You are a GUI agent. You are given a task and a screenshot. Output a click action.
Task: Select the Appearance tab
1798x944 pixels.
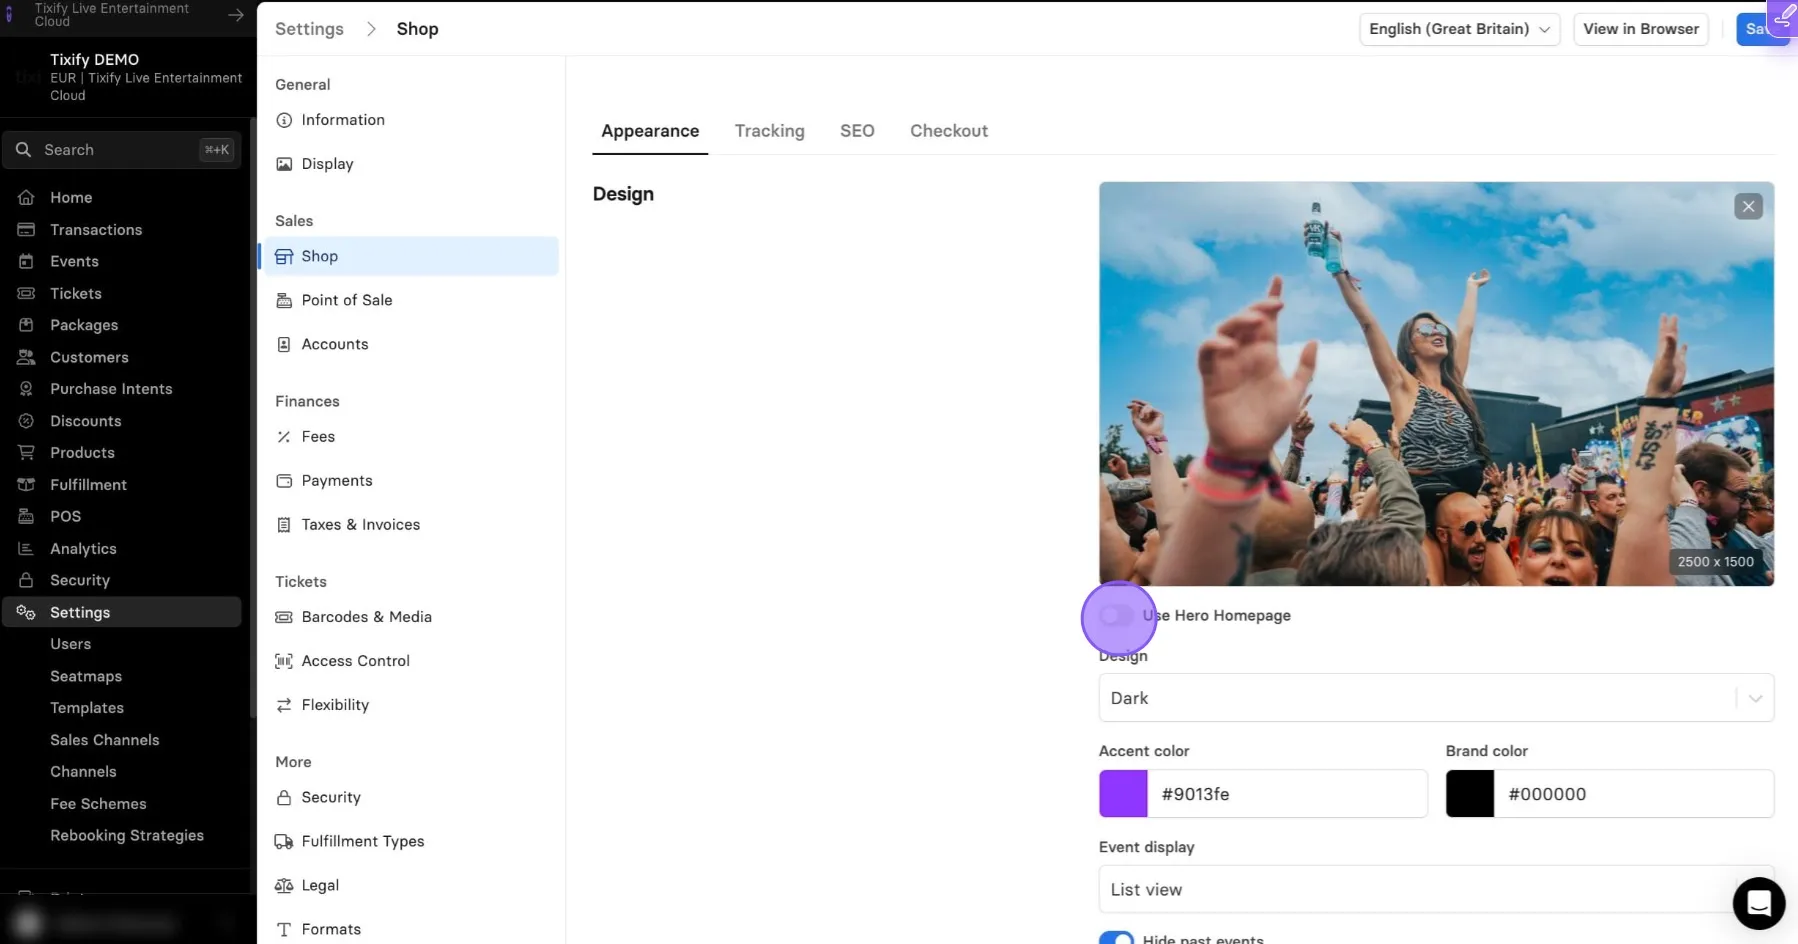pos(650,131)
